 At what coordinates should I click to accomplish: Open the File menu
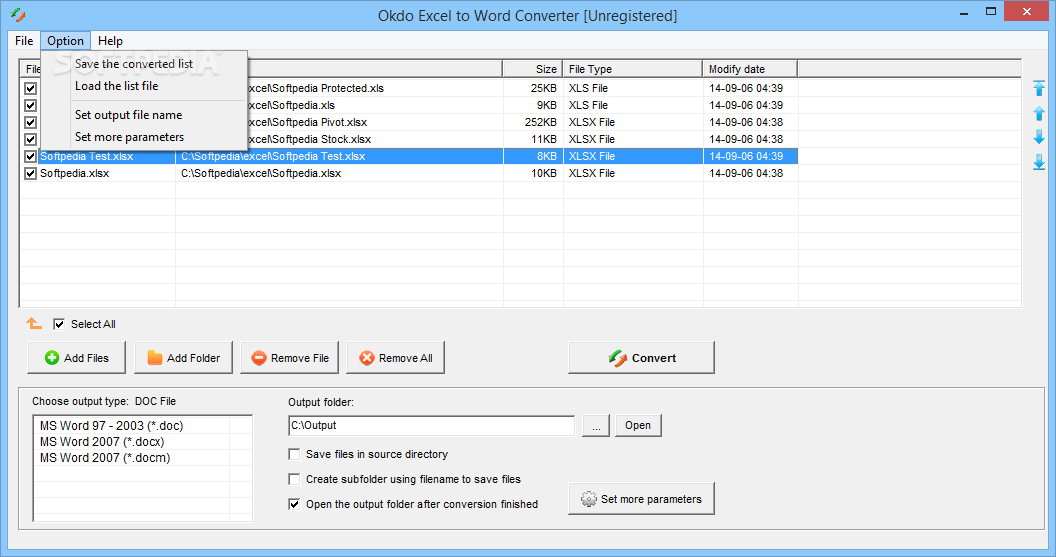(24, 40)
